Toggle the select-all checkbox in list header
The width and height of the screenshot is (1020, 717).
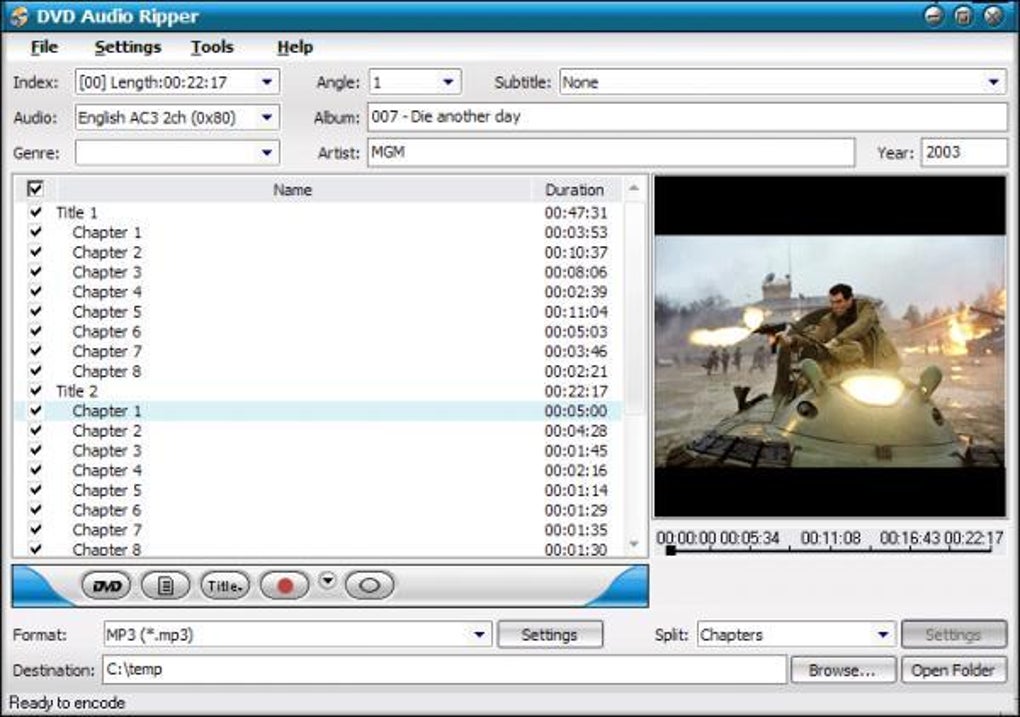35,189
